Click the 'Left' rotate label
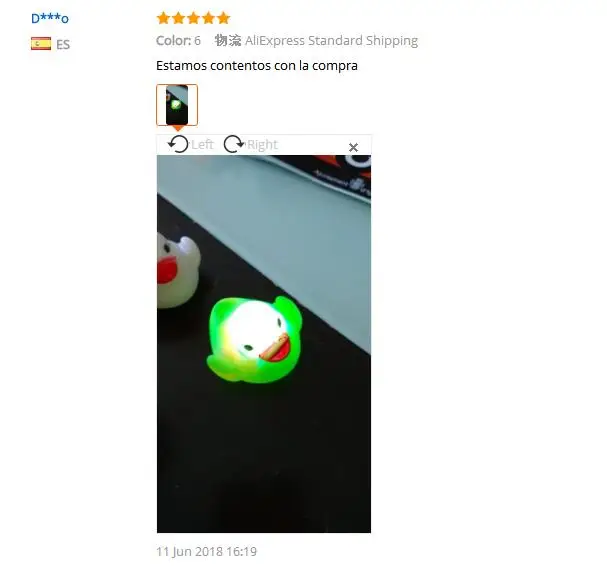This screenshot has height=573, width=607. pyautogui.click(x=202, y=144)
